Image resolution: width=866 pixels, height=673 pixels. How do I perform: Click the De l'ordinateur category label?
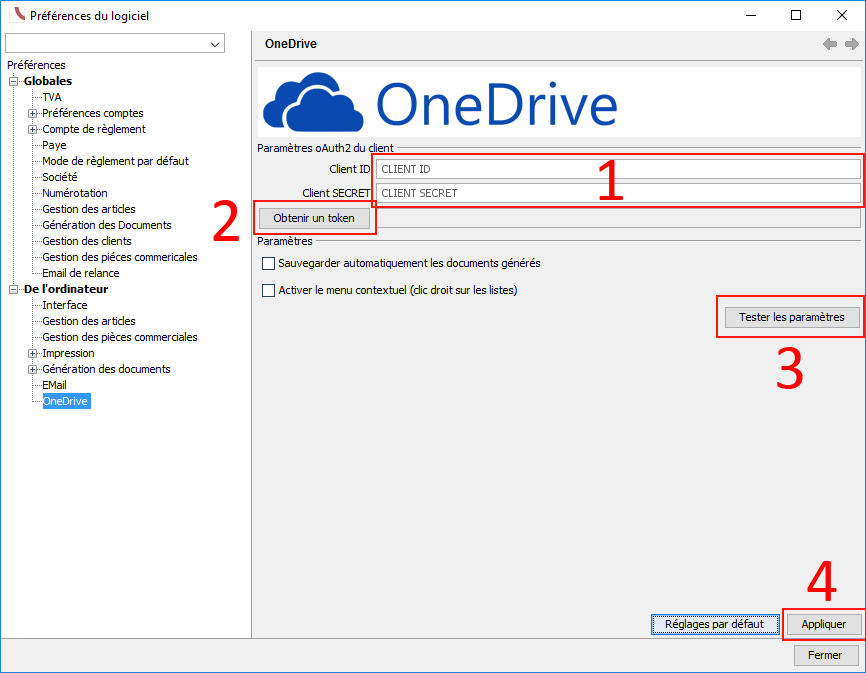(66, 289)
